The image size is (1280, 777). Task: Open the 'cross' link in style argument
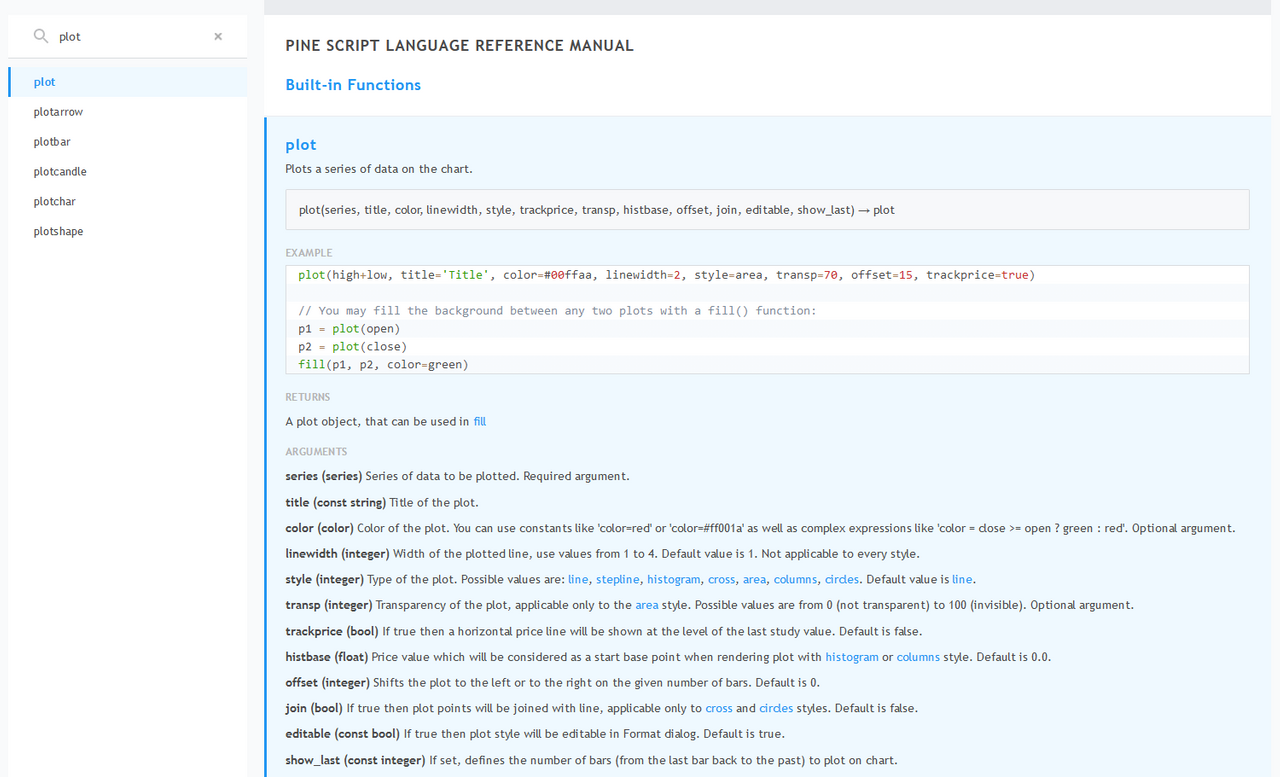point(721,580)
